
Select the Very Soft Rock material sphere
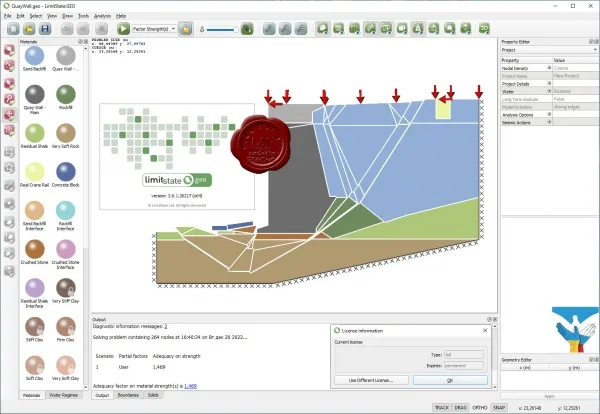tap(66, 133)
